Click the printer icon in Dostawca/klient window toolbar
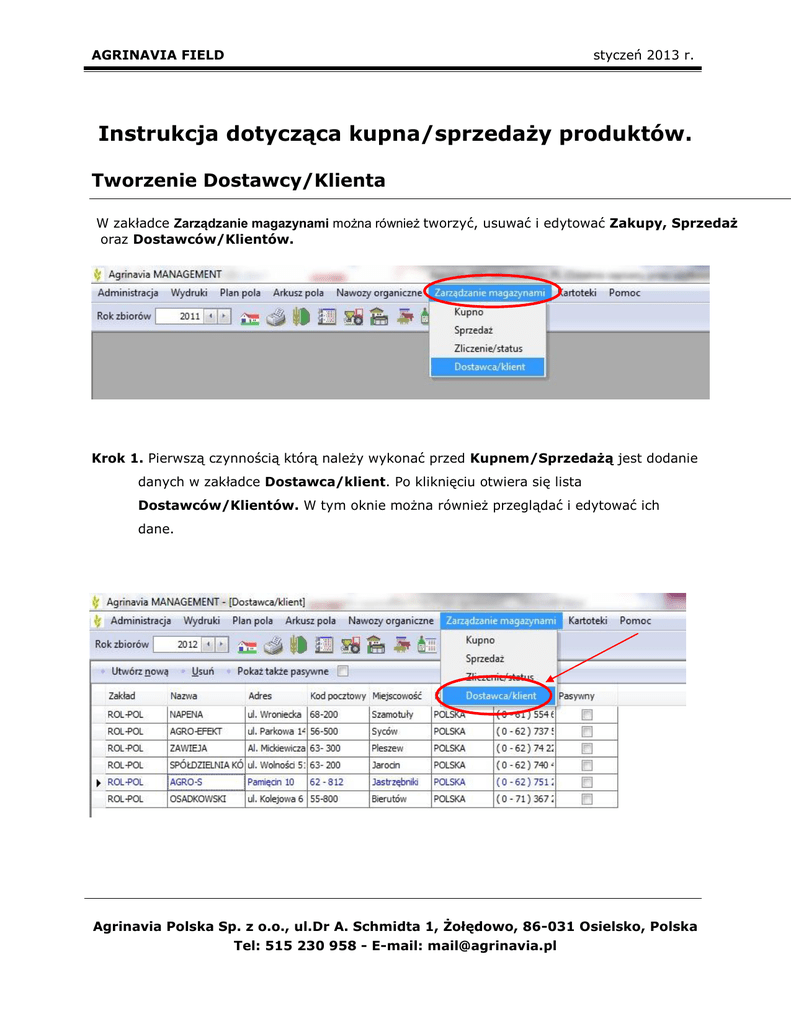Screen dimensions: 791x1024 273,645
